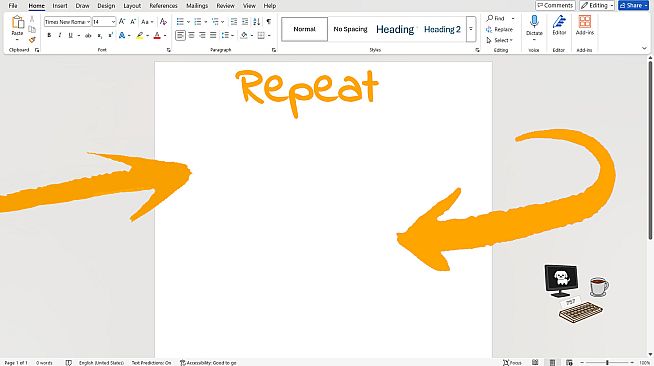Increase paragraph indent
Viewport: 654px width, 366px height.
tap(245, 22)
